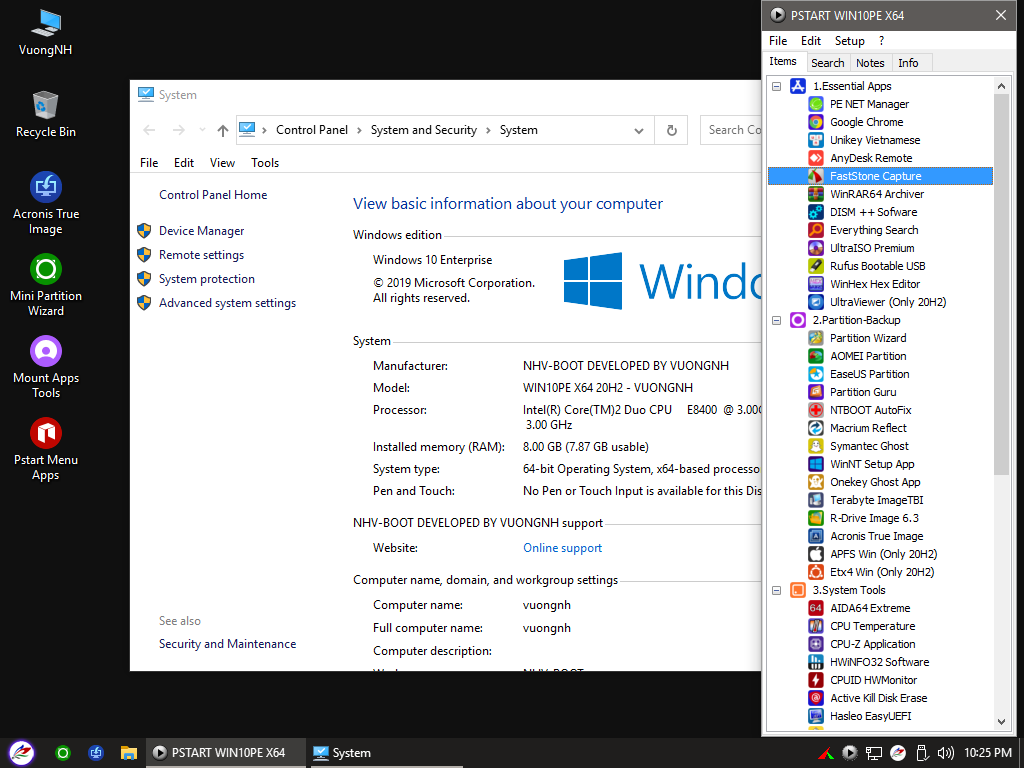Screen dimensions: 1024x768
Task: Switch to PStart Notes tab
Action: pyautogui.click(x=870, y=63)
